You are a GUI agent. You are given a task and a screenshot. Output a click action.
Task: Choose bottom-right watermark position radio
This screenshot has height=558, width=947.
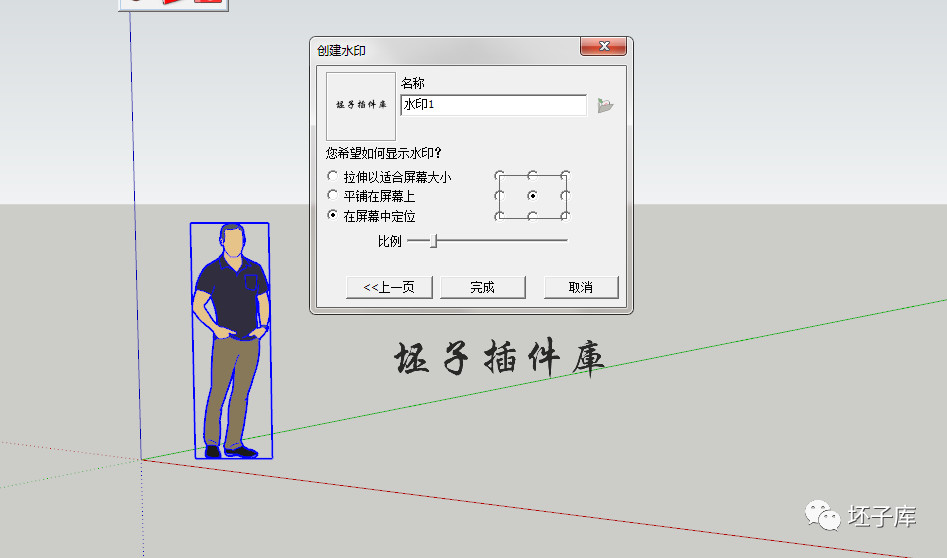click(565, 216)
